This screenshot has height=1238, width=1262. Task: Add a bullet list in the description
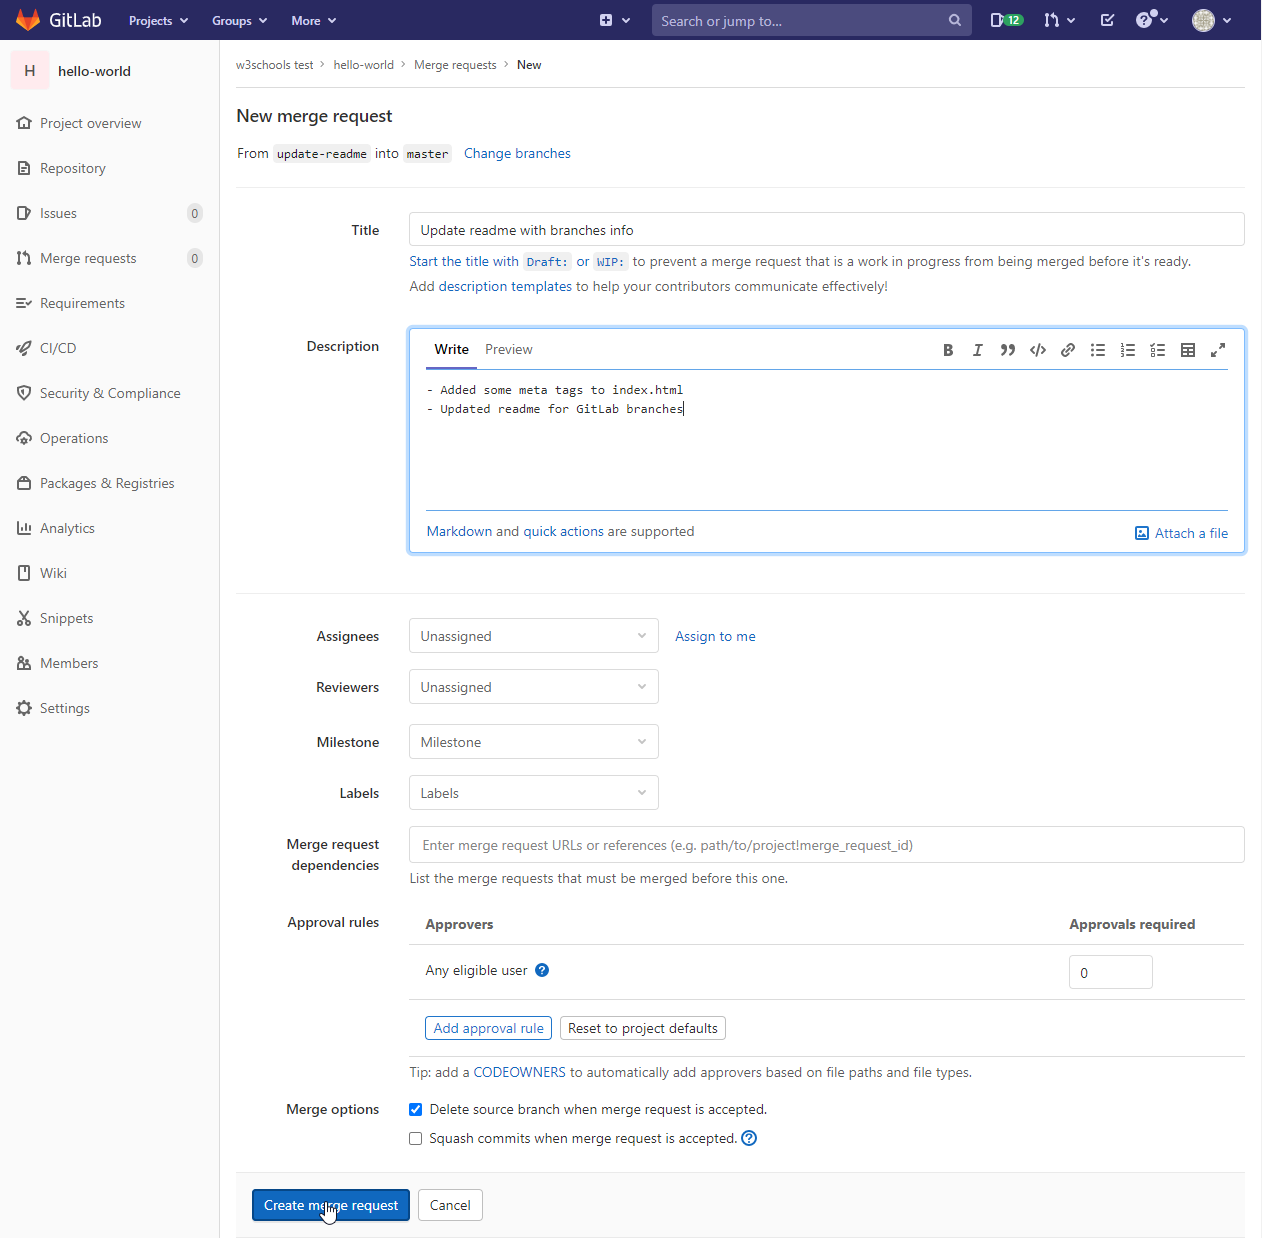click(1098, 350)
